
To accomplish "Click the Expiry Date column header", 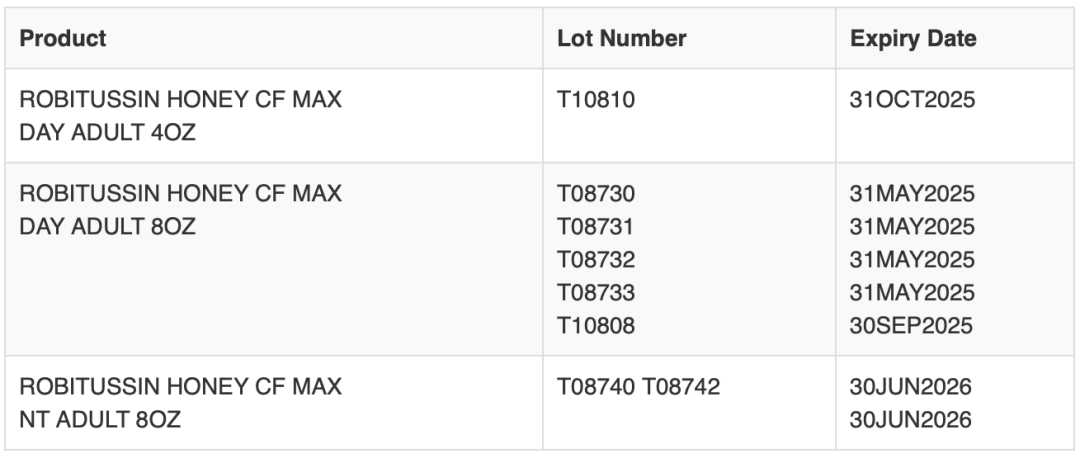I will click(x=913, y=39).
